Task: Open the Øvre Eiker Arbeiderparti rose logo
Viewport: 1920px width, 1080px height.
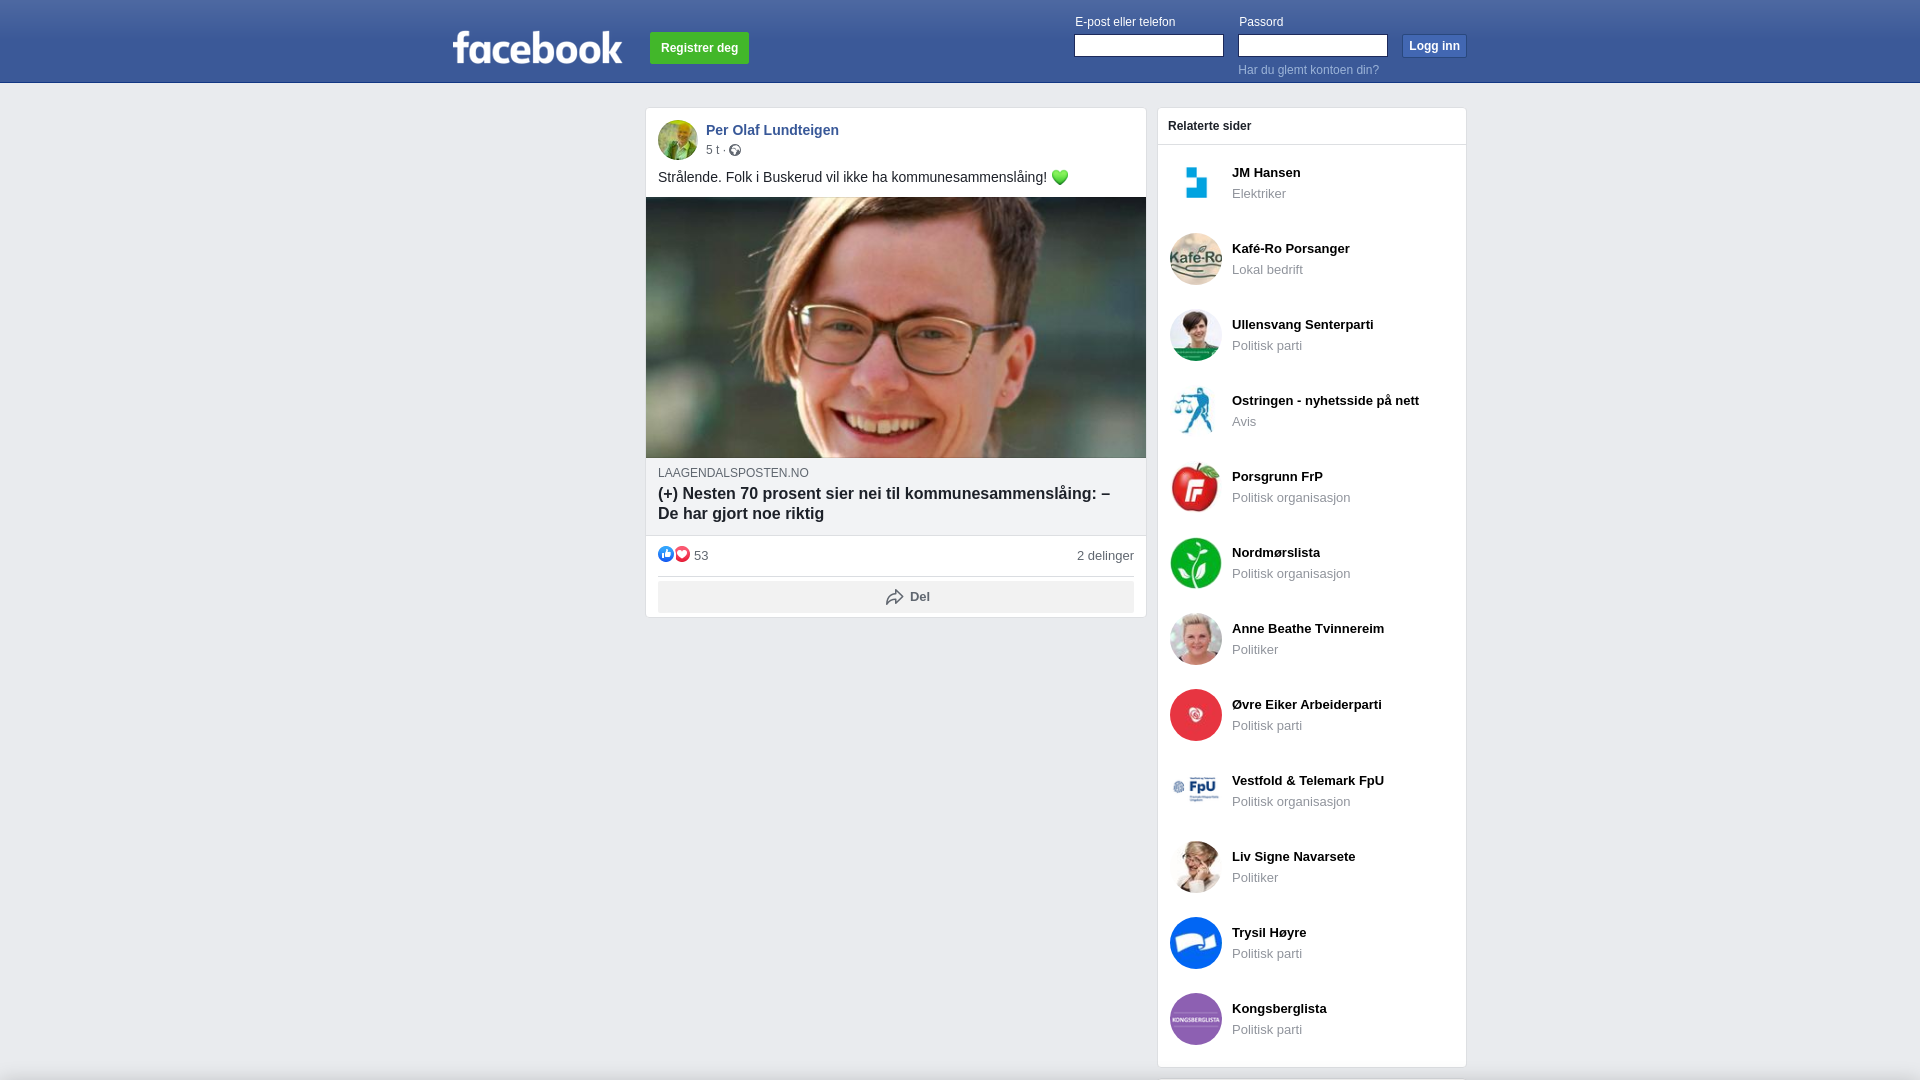Action: pyautogui.click(x=1196, y=715)
